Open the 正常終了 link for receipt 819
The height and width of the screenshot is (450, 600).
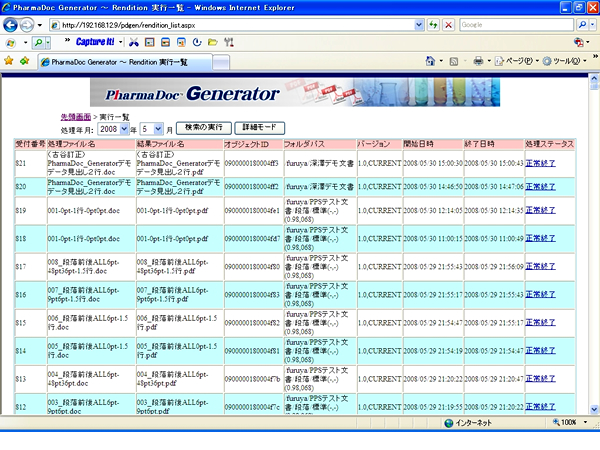tap(540, 210)
